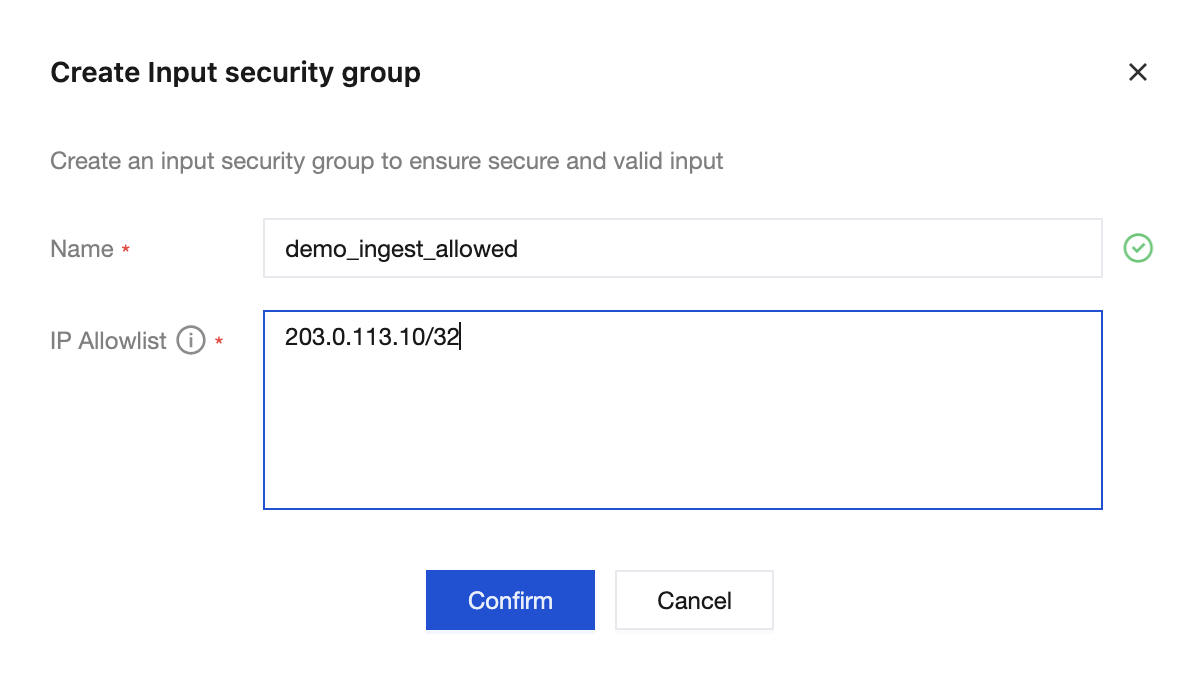Click the red asterisk after IP Allowlist icon
Image resolution: width=1200 pixels, height=680 pixels.
coord(219,342)
